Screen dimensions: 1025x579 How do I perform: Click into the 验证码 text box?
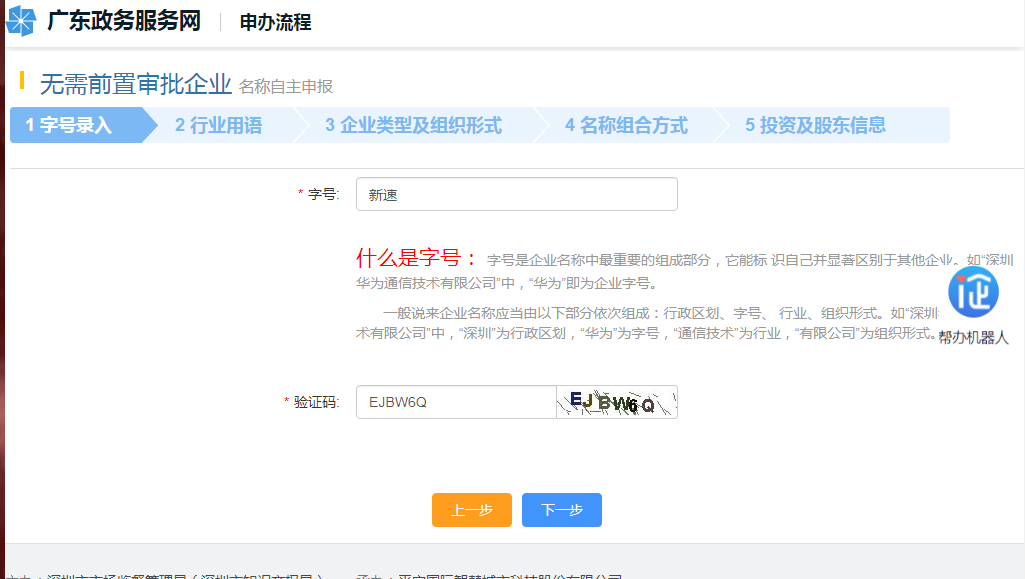[x=456, y=402]
